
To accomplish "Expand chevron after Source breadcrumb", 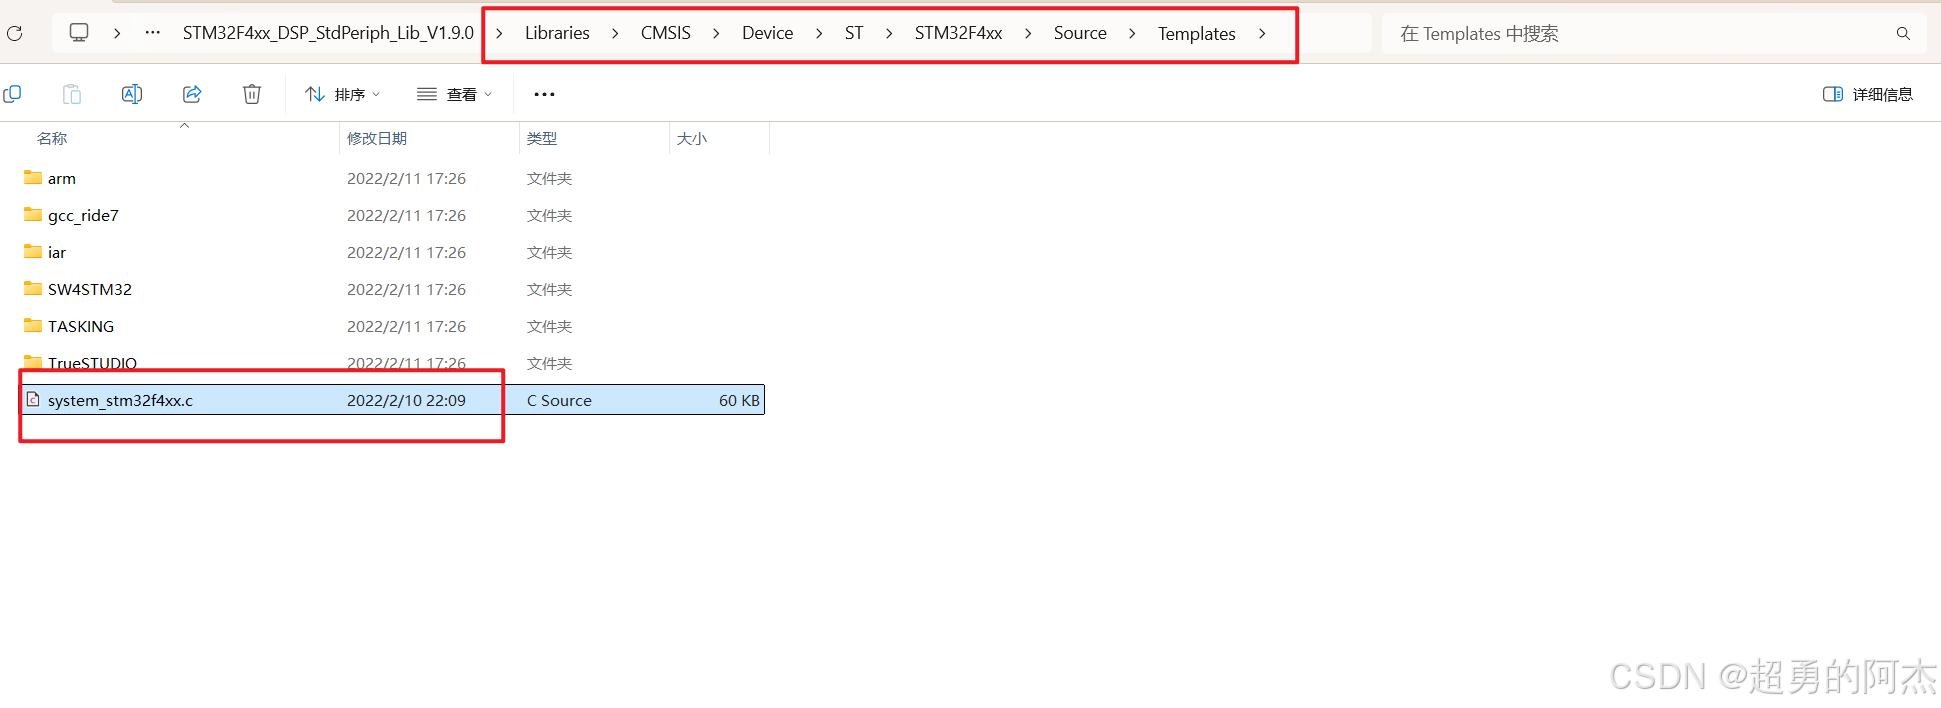I will pyautogui.click(x=1132, y=33).
